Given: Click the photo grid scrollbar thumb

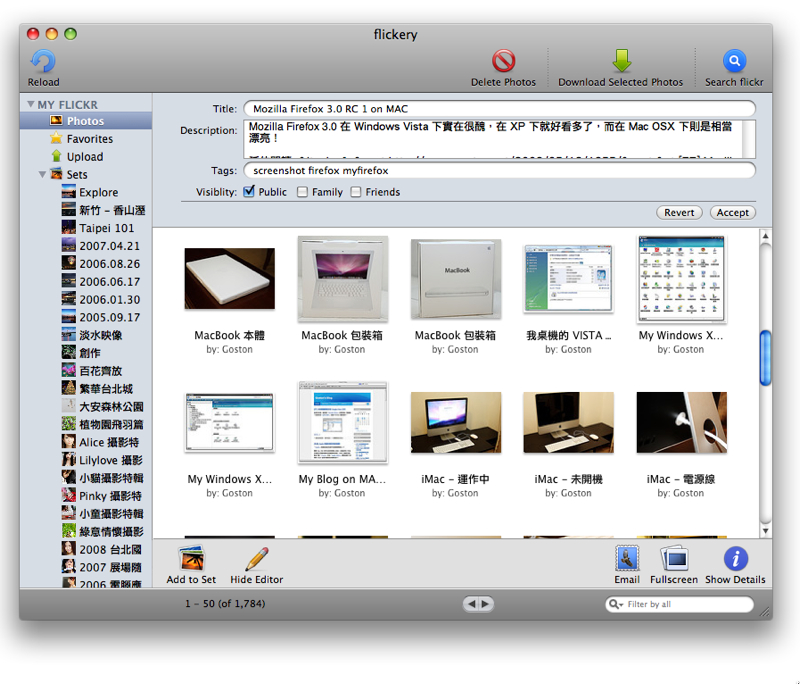Looking at the screenshot, I should [x=765, y=358].
